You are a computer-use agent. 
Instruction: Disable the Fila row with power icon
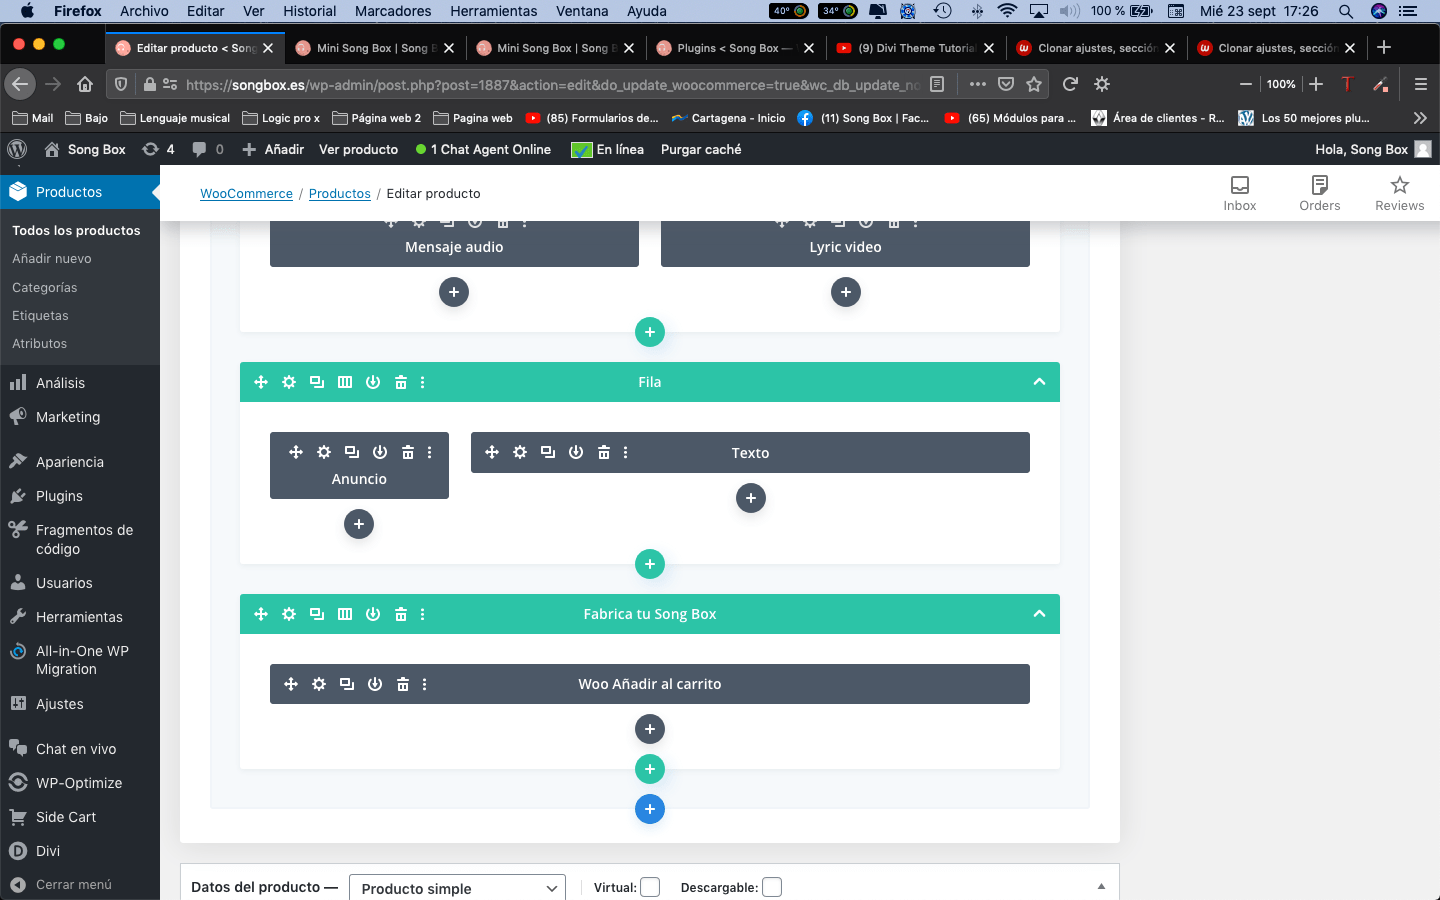point(373,382)
